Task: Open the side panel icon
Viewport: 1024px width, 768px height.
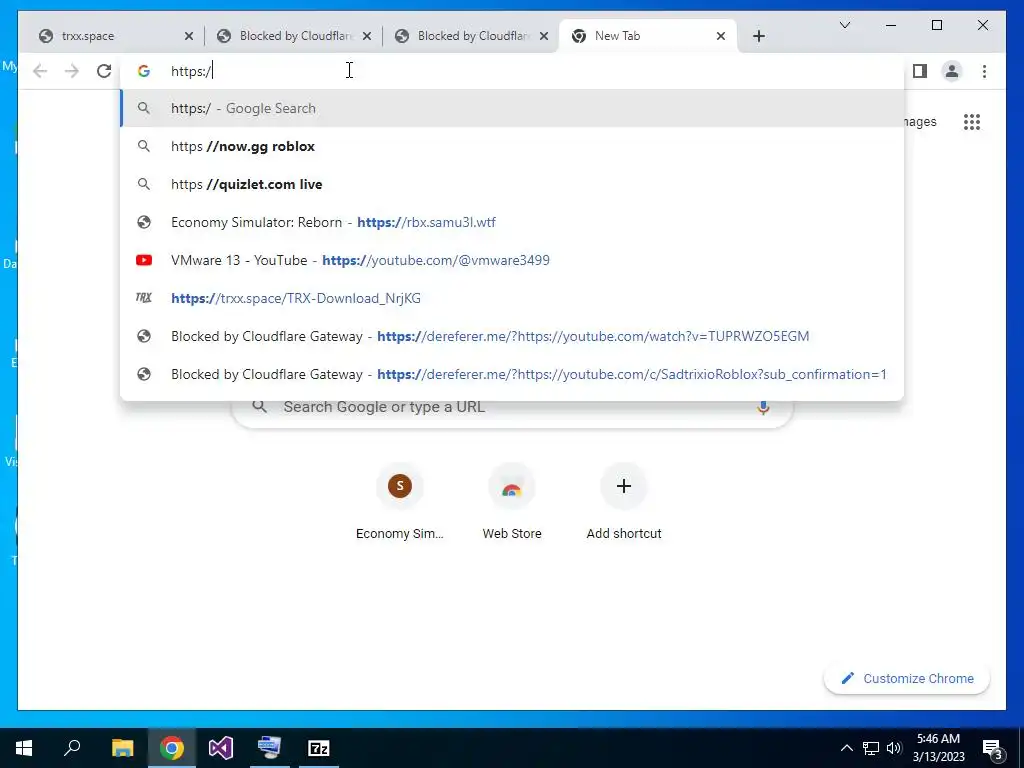Action: pyautogui.click(x=920, y=71)
